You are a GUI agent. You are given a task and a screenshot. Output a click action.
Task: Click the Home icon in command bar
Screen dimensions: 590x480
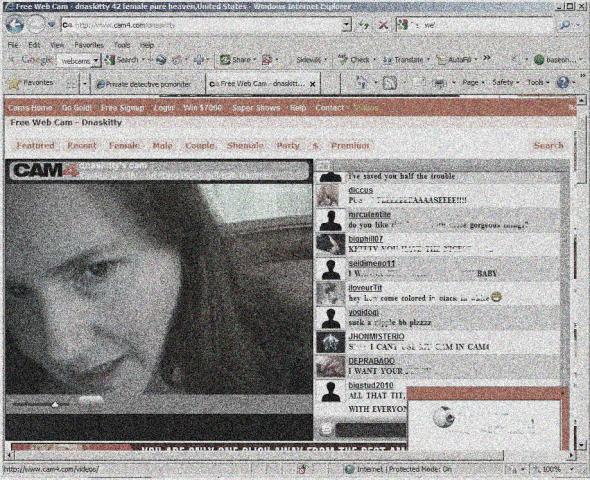[x=362, y=83]
